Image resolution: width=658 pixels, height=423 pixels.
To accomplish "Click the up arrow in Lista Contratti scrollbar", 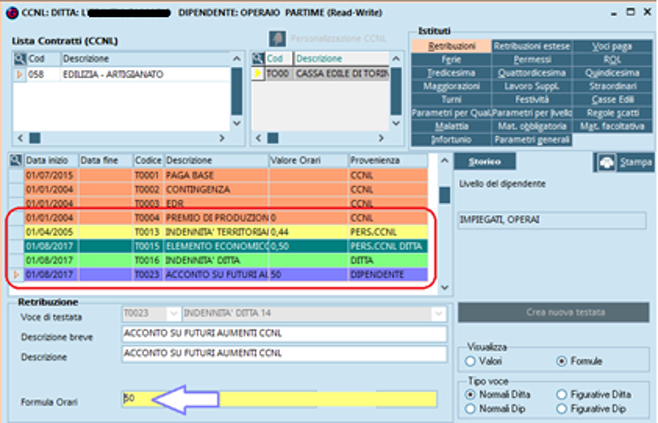I will point(237,59).
